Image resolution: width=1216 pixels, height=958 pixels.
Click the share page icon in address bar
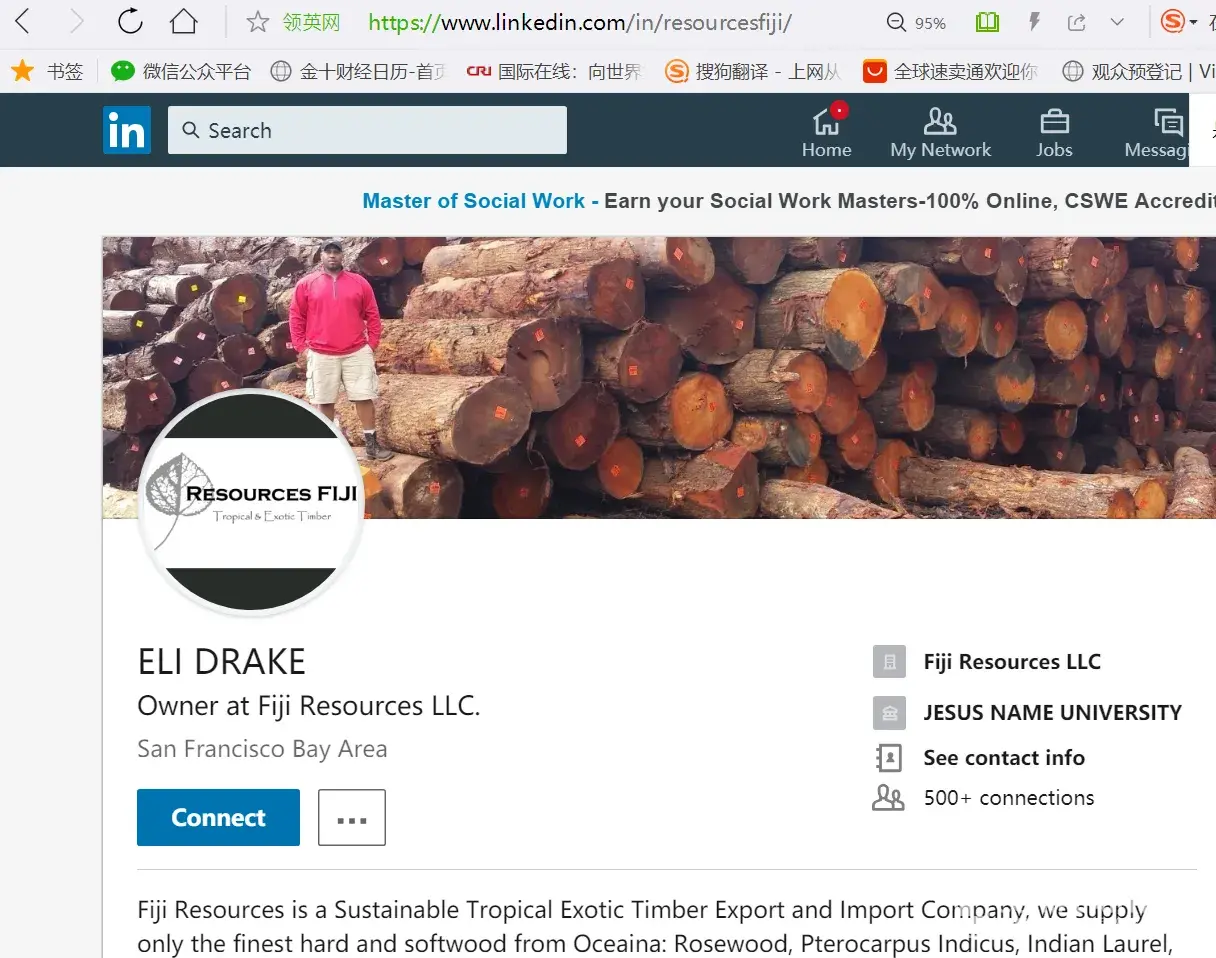[x=1077, y=22]
